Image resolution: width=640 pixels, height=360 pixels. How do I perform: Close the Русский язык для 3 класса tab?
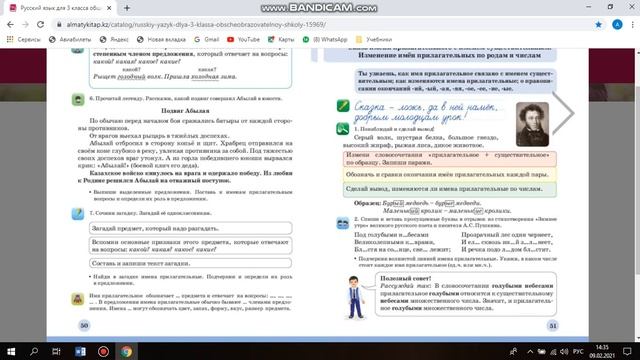tap(109, 8)
